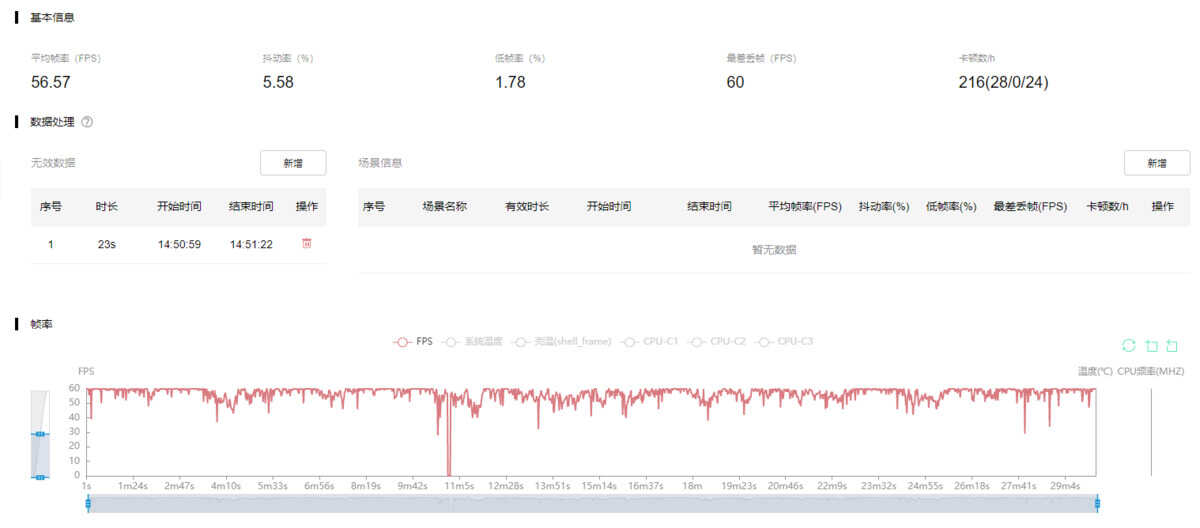Select invalid data row starting at 14:50:59

click(178, 244)
